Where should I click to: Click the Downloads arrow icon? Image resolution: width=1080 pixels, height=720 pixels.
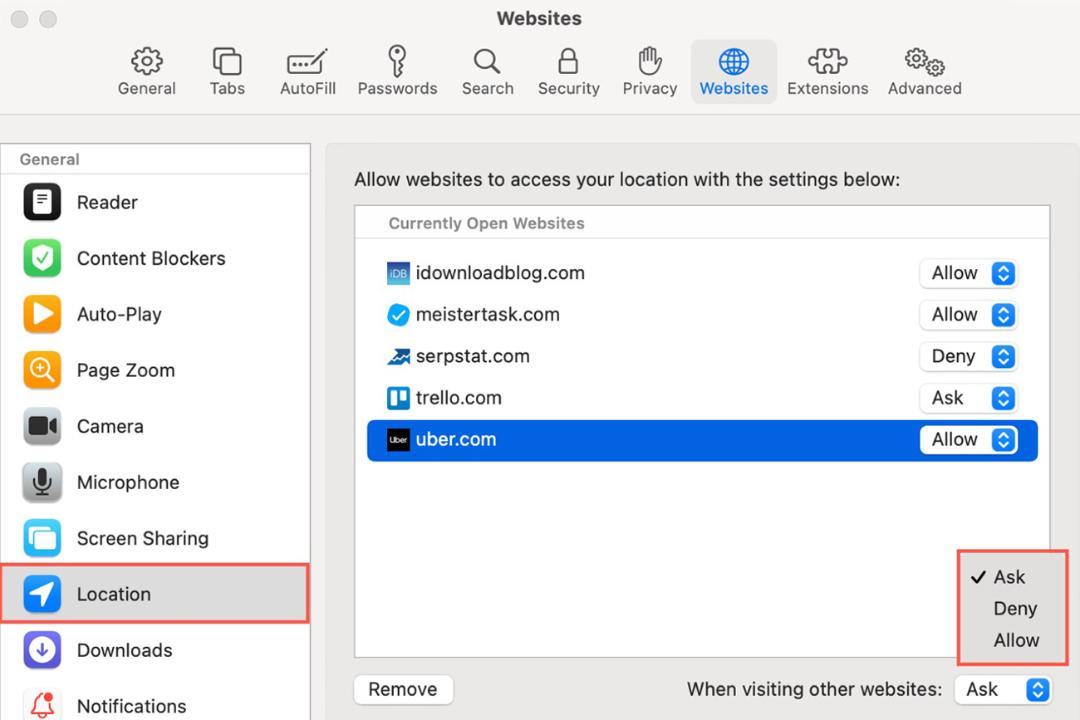[x=42, y=650]
